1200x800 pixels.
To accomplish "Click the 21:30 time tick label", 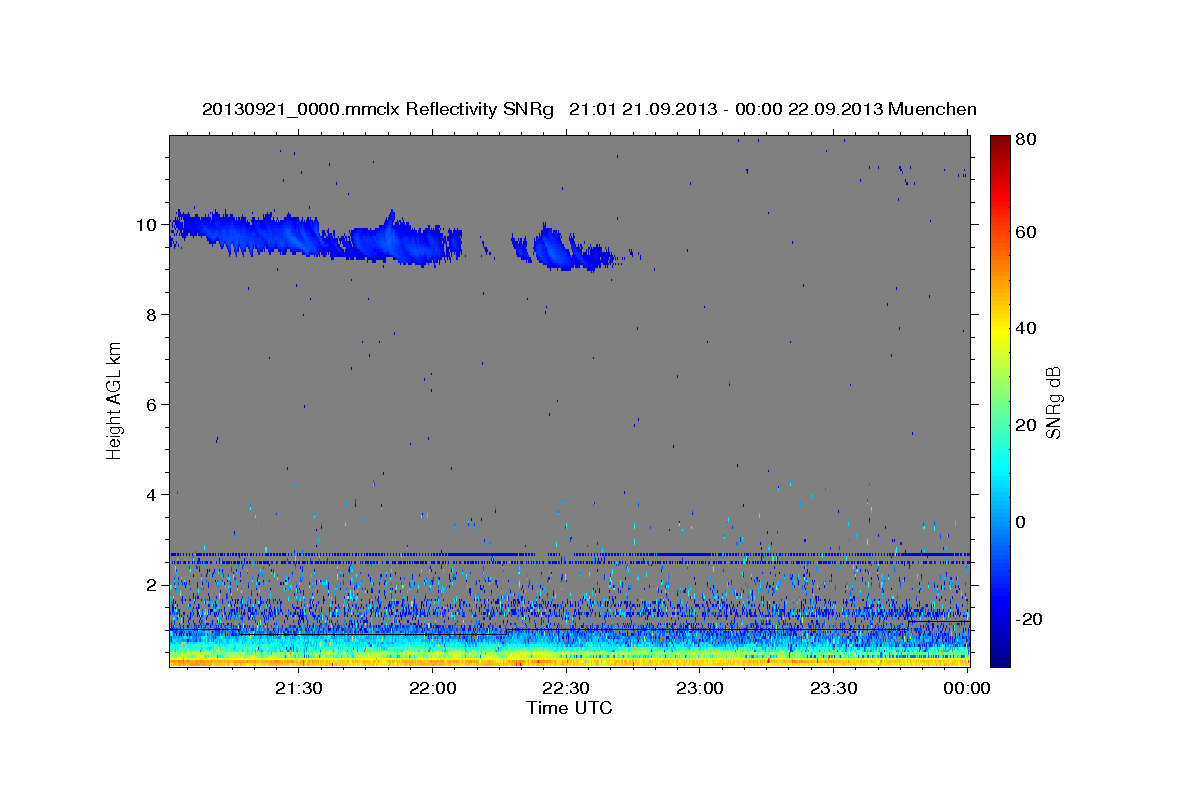I will pyautogui.click(x=298, y=688).
